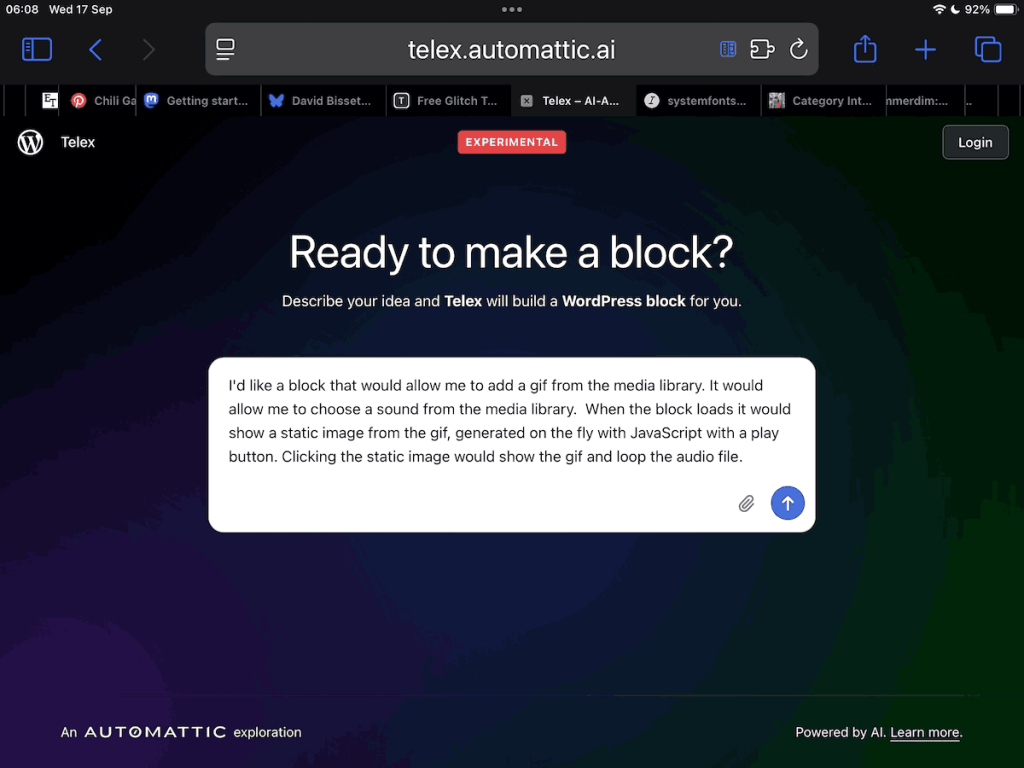Click the WordPress logo next to Telex
This screenshot has width=1024, height=768.
(x=31, y=142)
